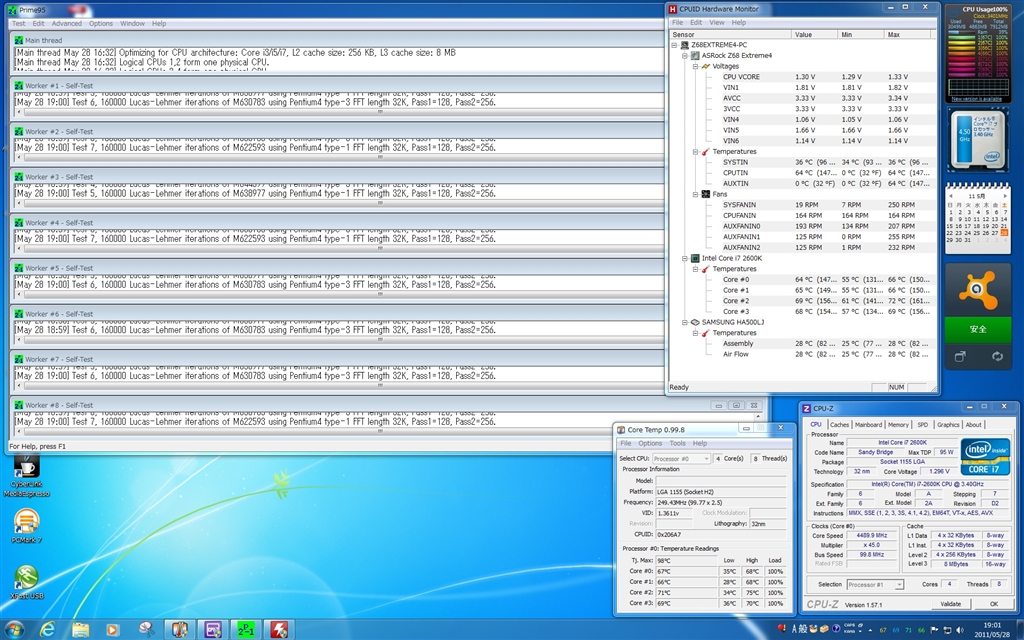Collapse the Intel Core i7 2600K node

coord(685,258)
